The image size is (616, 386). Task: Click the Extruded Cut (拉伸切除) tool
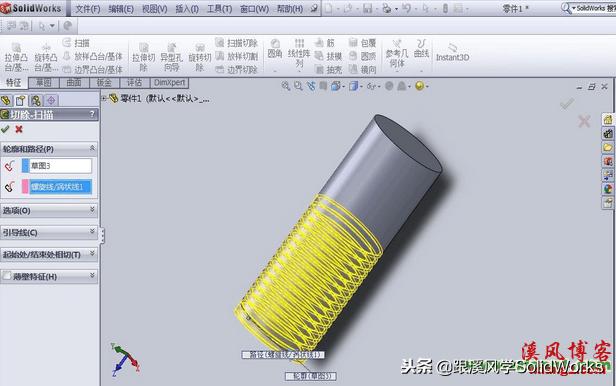143,57
